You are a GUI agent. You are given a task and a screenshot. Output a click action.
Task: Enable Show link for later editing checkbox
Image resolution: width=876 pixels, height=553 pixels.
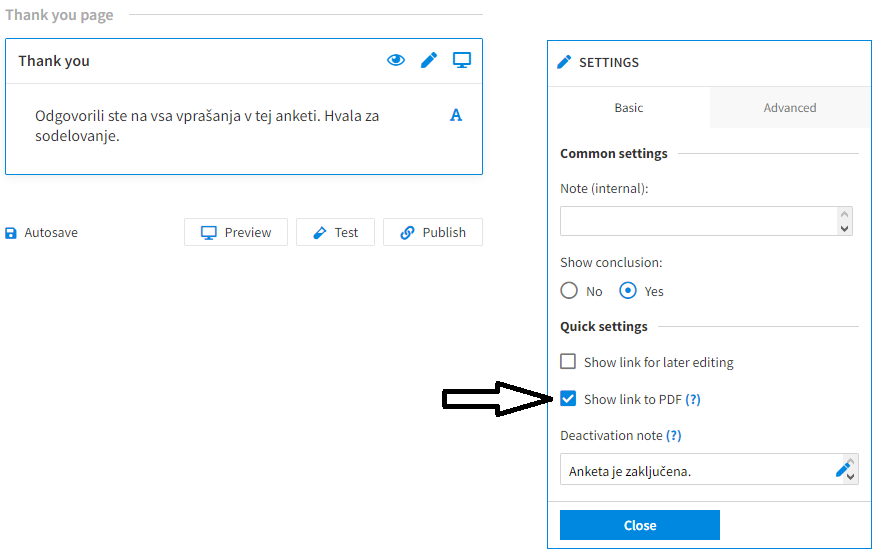coord(568,361)
